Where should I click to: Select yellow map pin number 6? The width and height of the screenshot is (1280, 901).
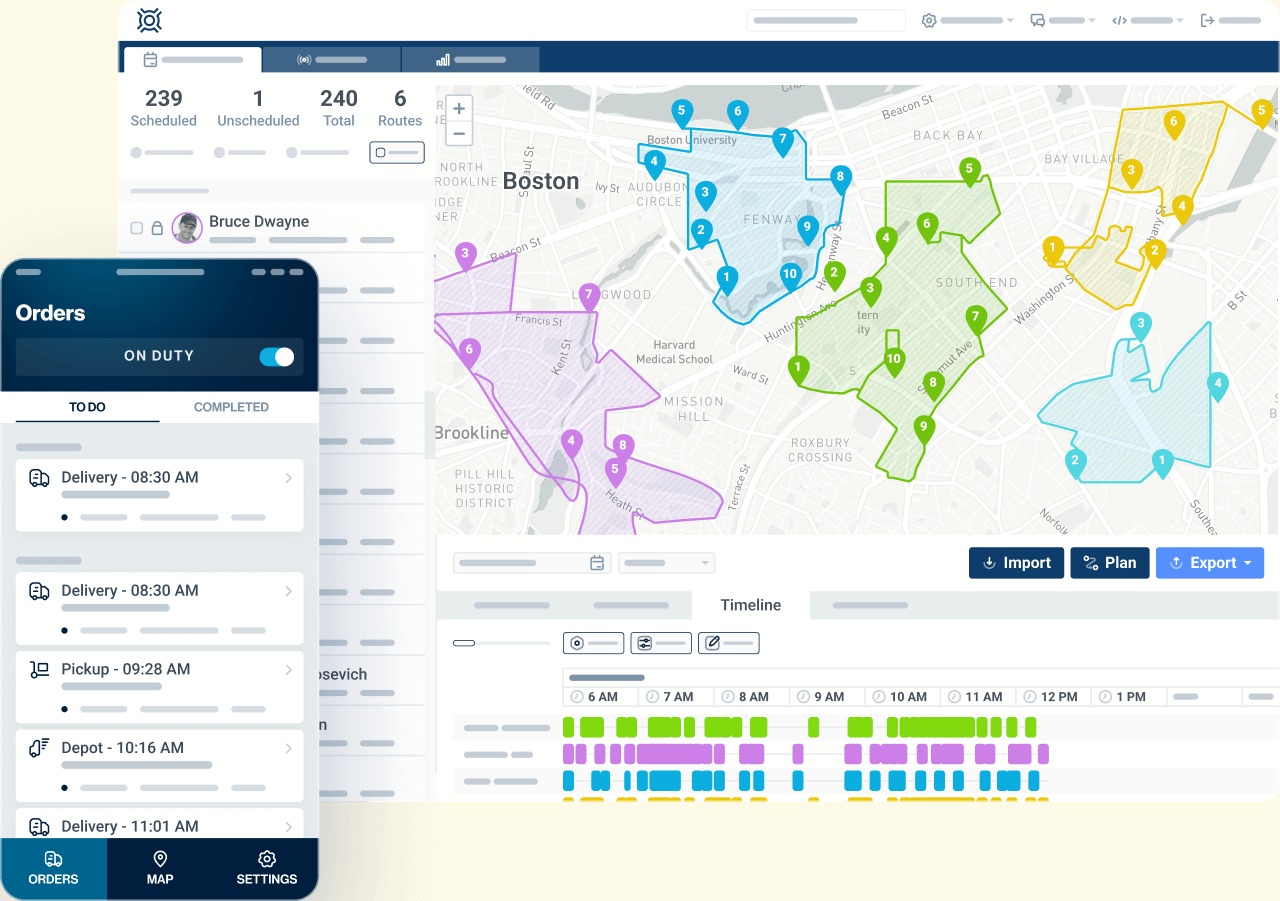(x=1174, y=123)
